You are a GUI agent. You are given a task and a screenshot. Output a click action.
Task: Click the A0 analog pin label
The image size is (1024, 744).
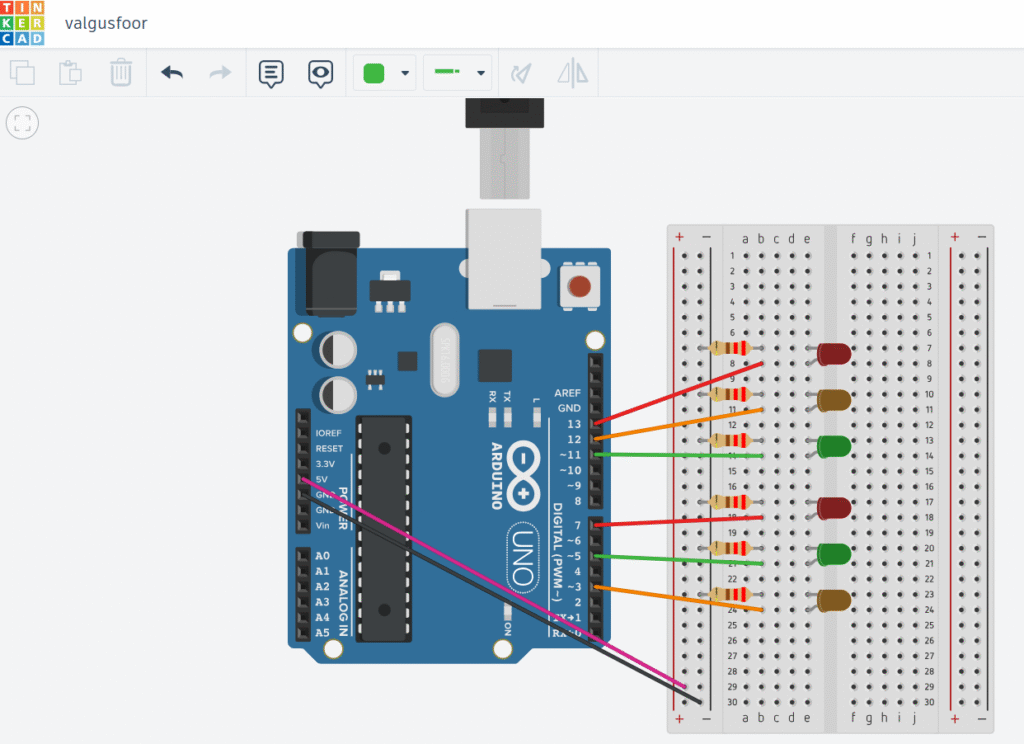pyautogui.click(x=323, y=556)
